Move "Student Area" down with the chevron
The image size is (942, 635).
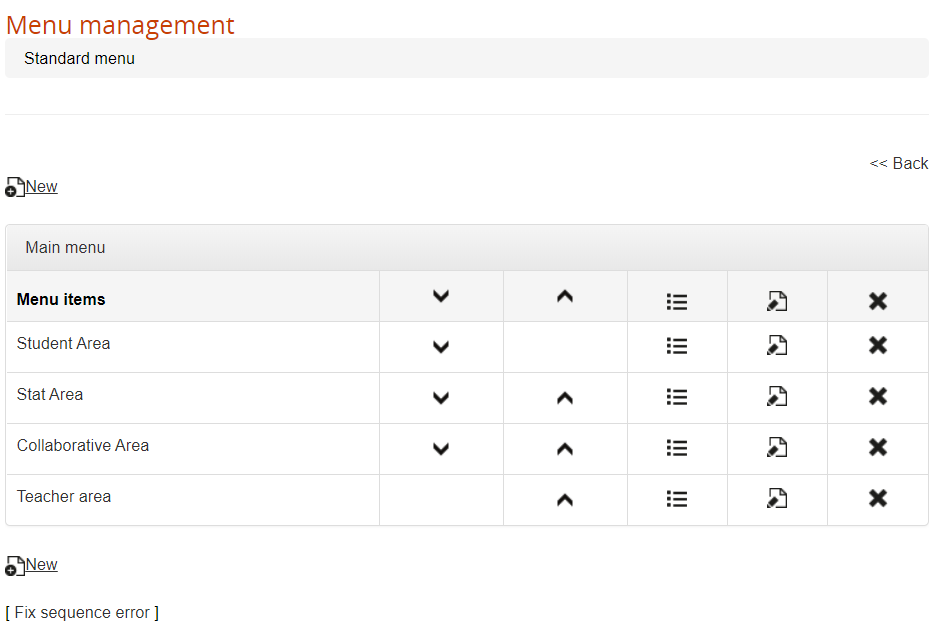(441, 346)
